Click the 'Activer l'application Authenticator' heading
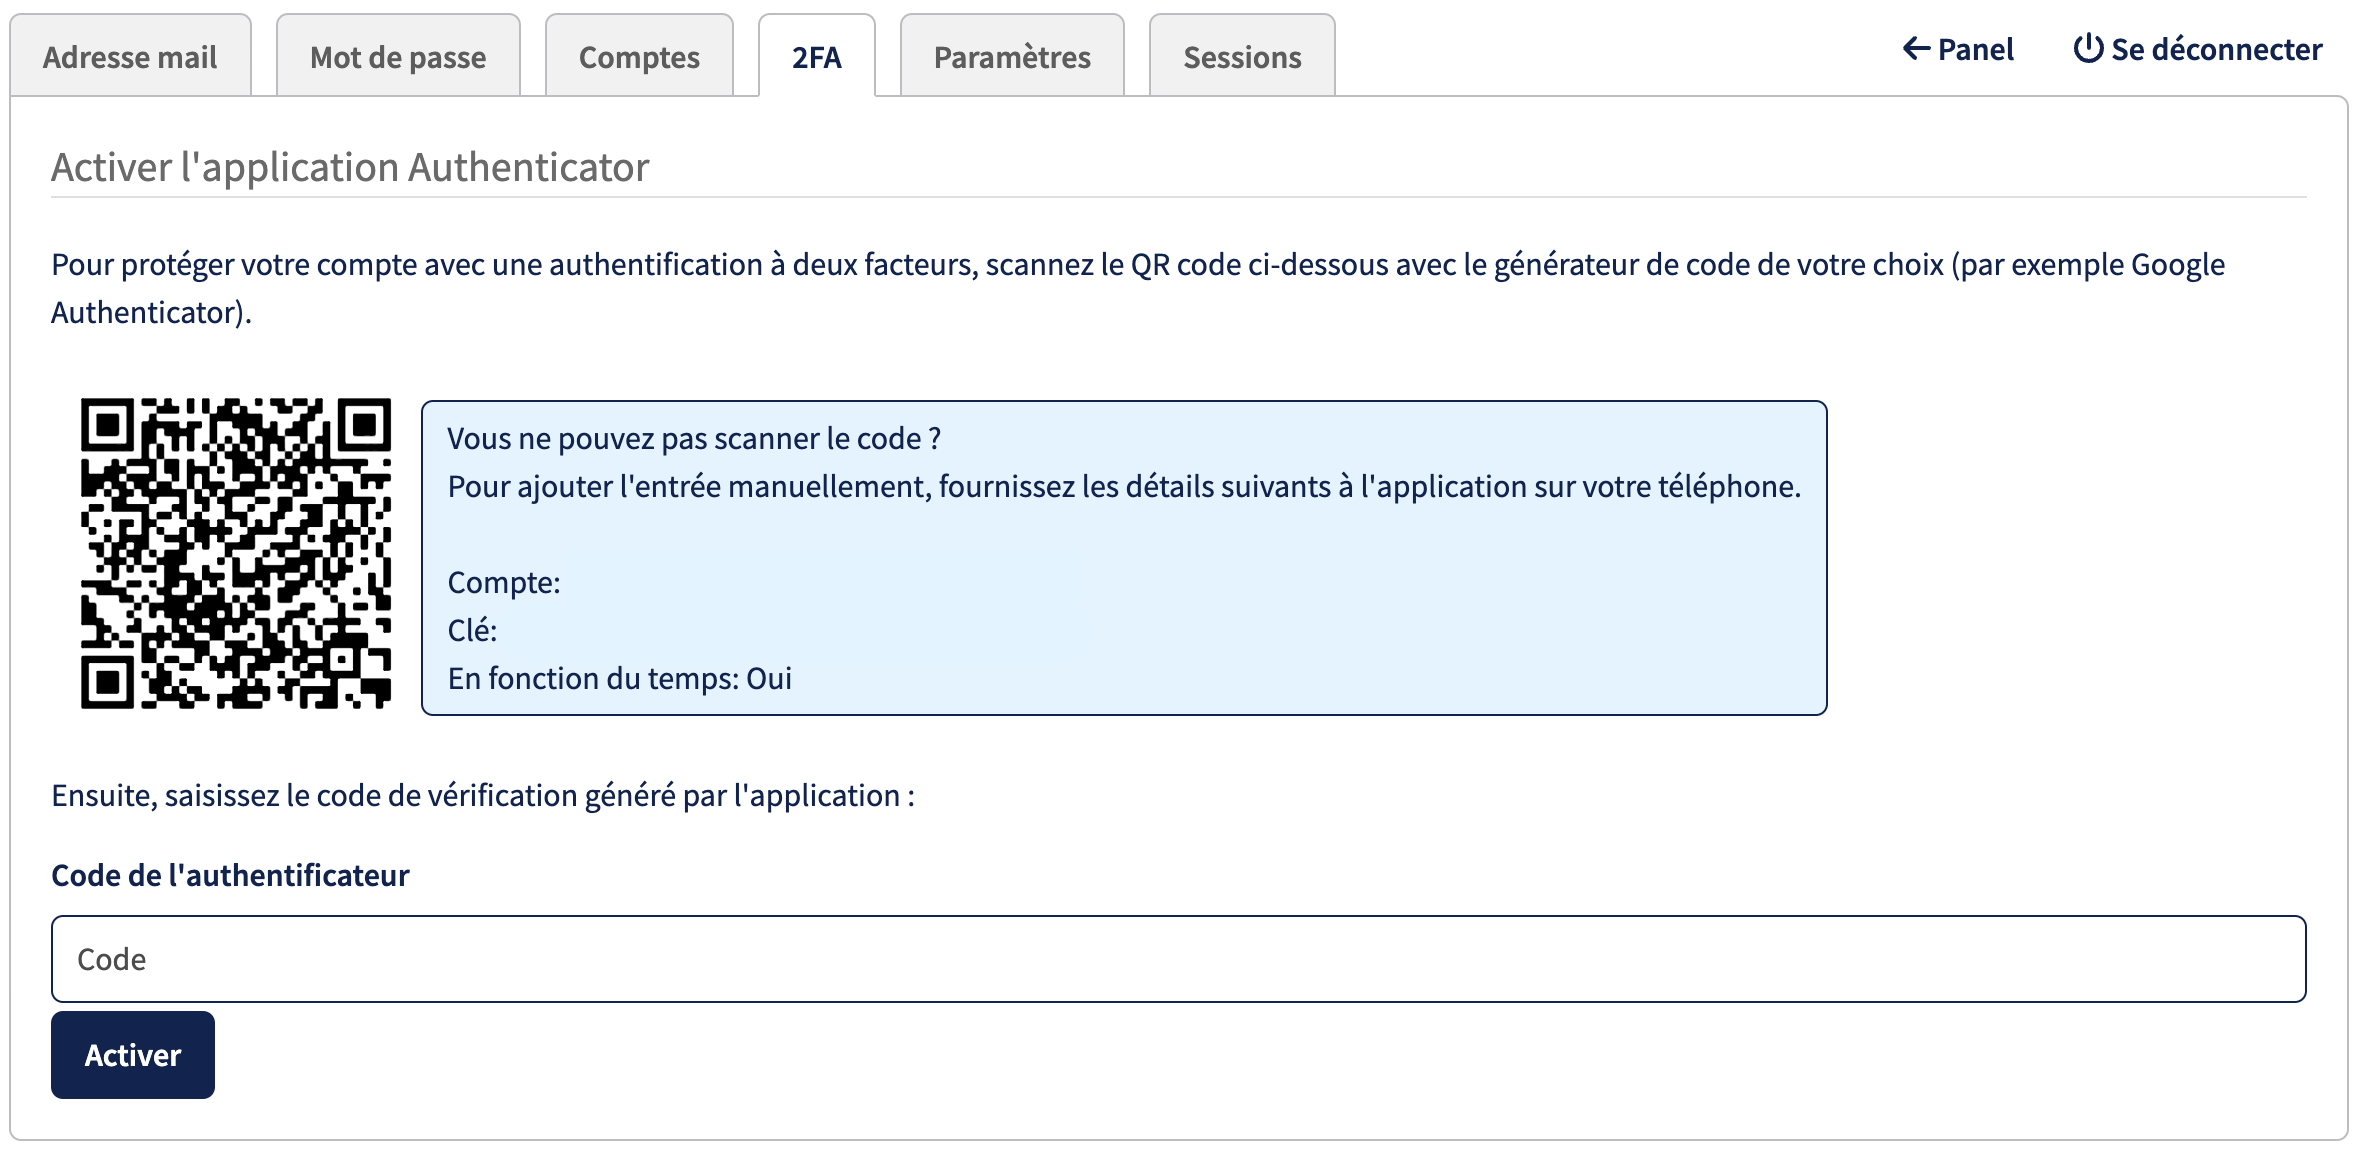The height and width of the screenshot is (1154, 2368). coord(350,167)
